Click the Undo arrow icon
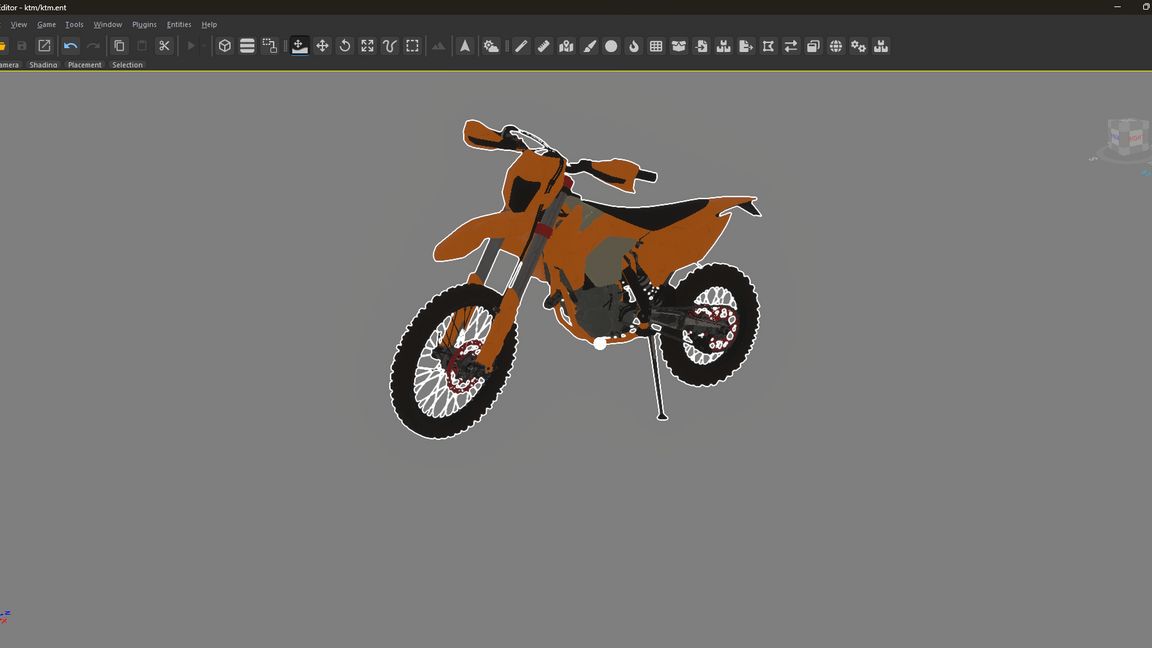Viewport: 1152px width, 648px height. click(70, 46)
